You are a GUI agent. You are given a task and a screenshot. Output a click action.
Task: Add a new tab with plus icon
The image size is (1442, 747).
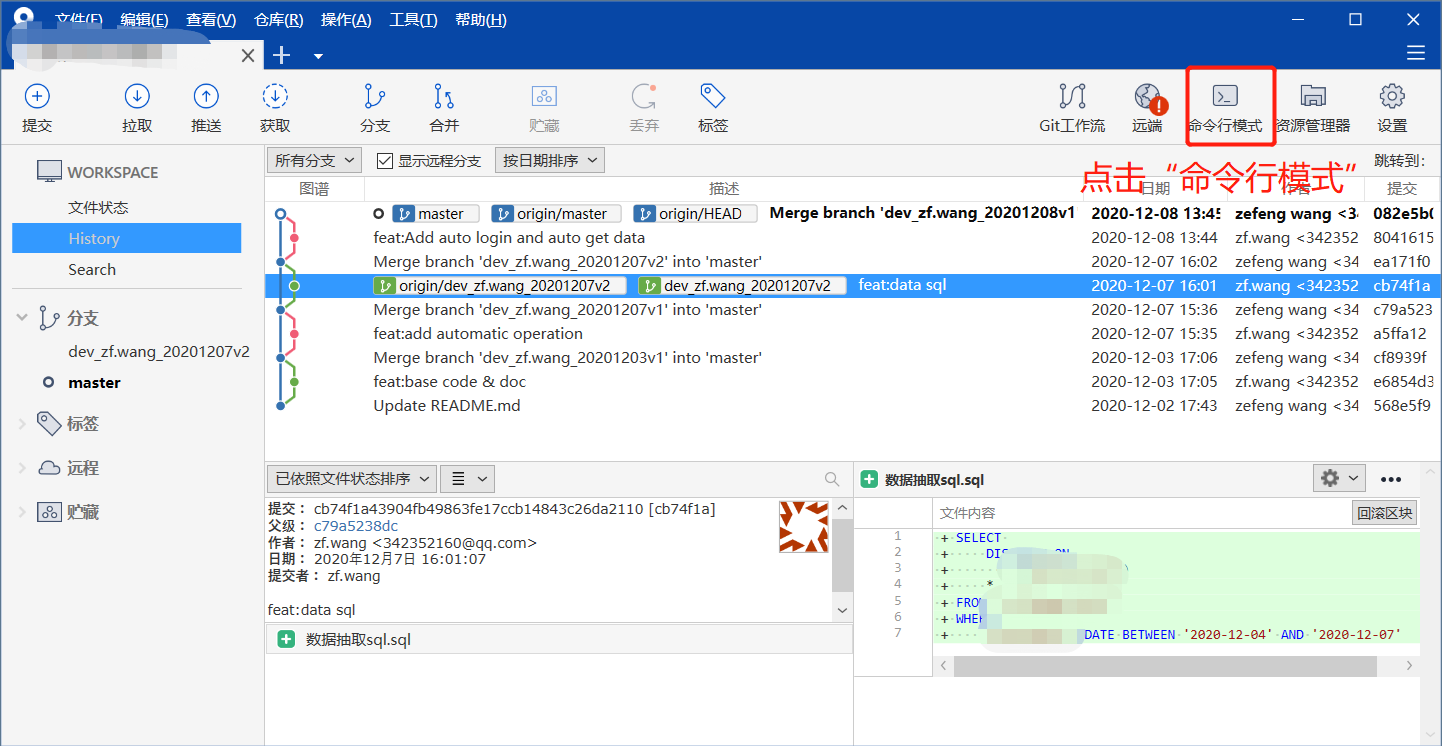pos(282,55)
